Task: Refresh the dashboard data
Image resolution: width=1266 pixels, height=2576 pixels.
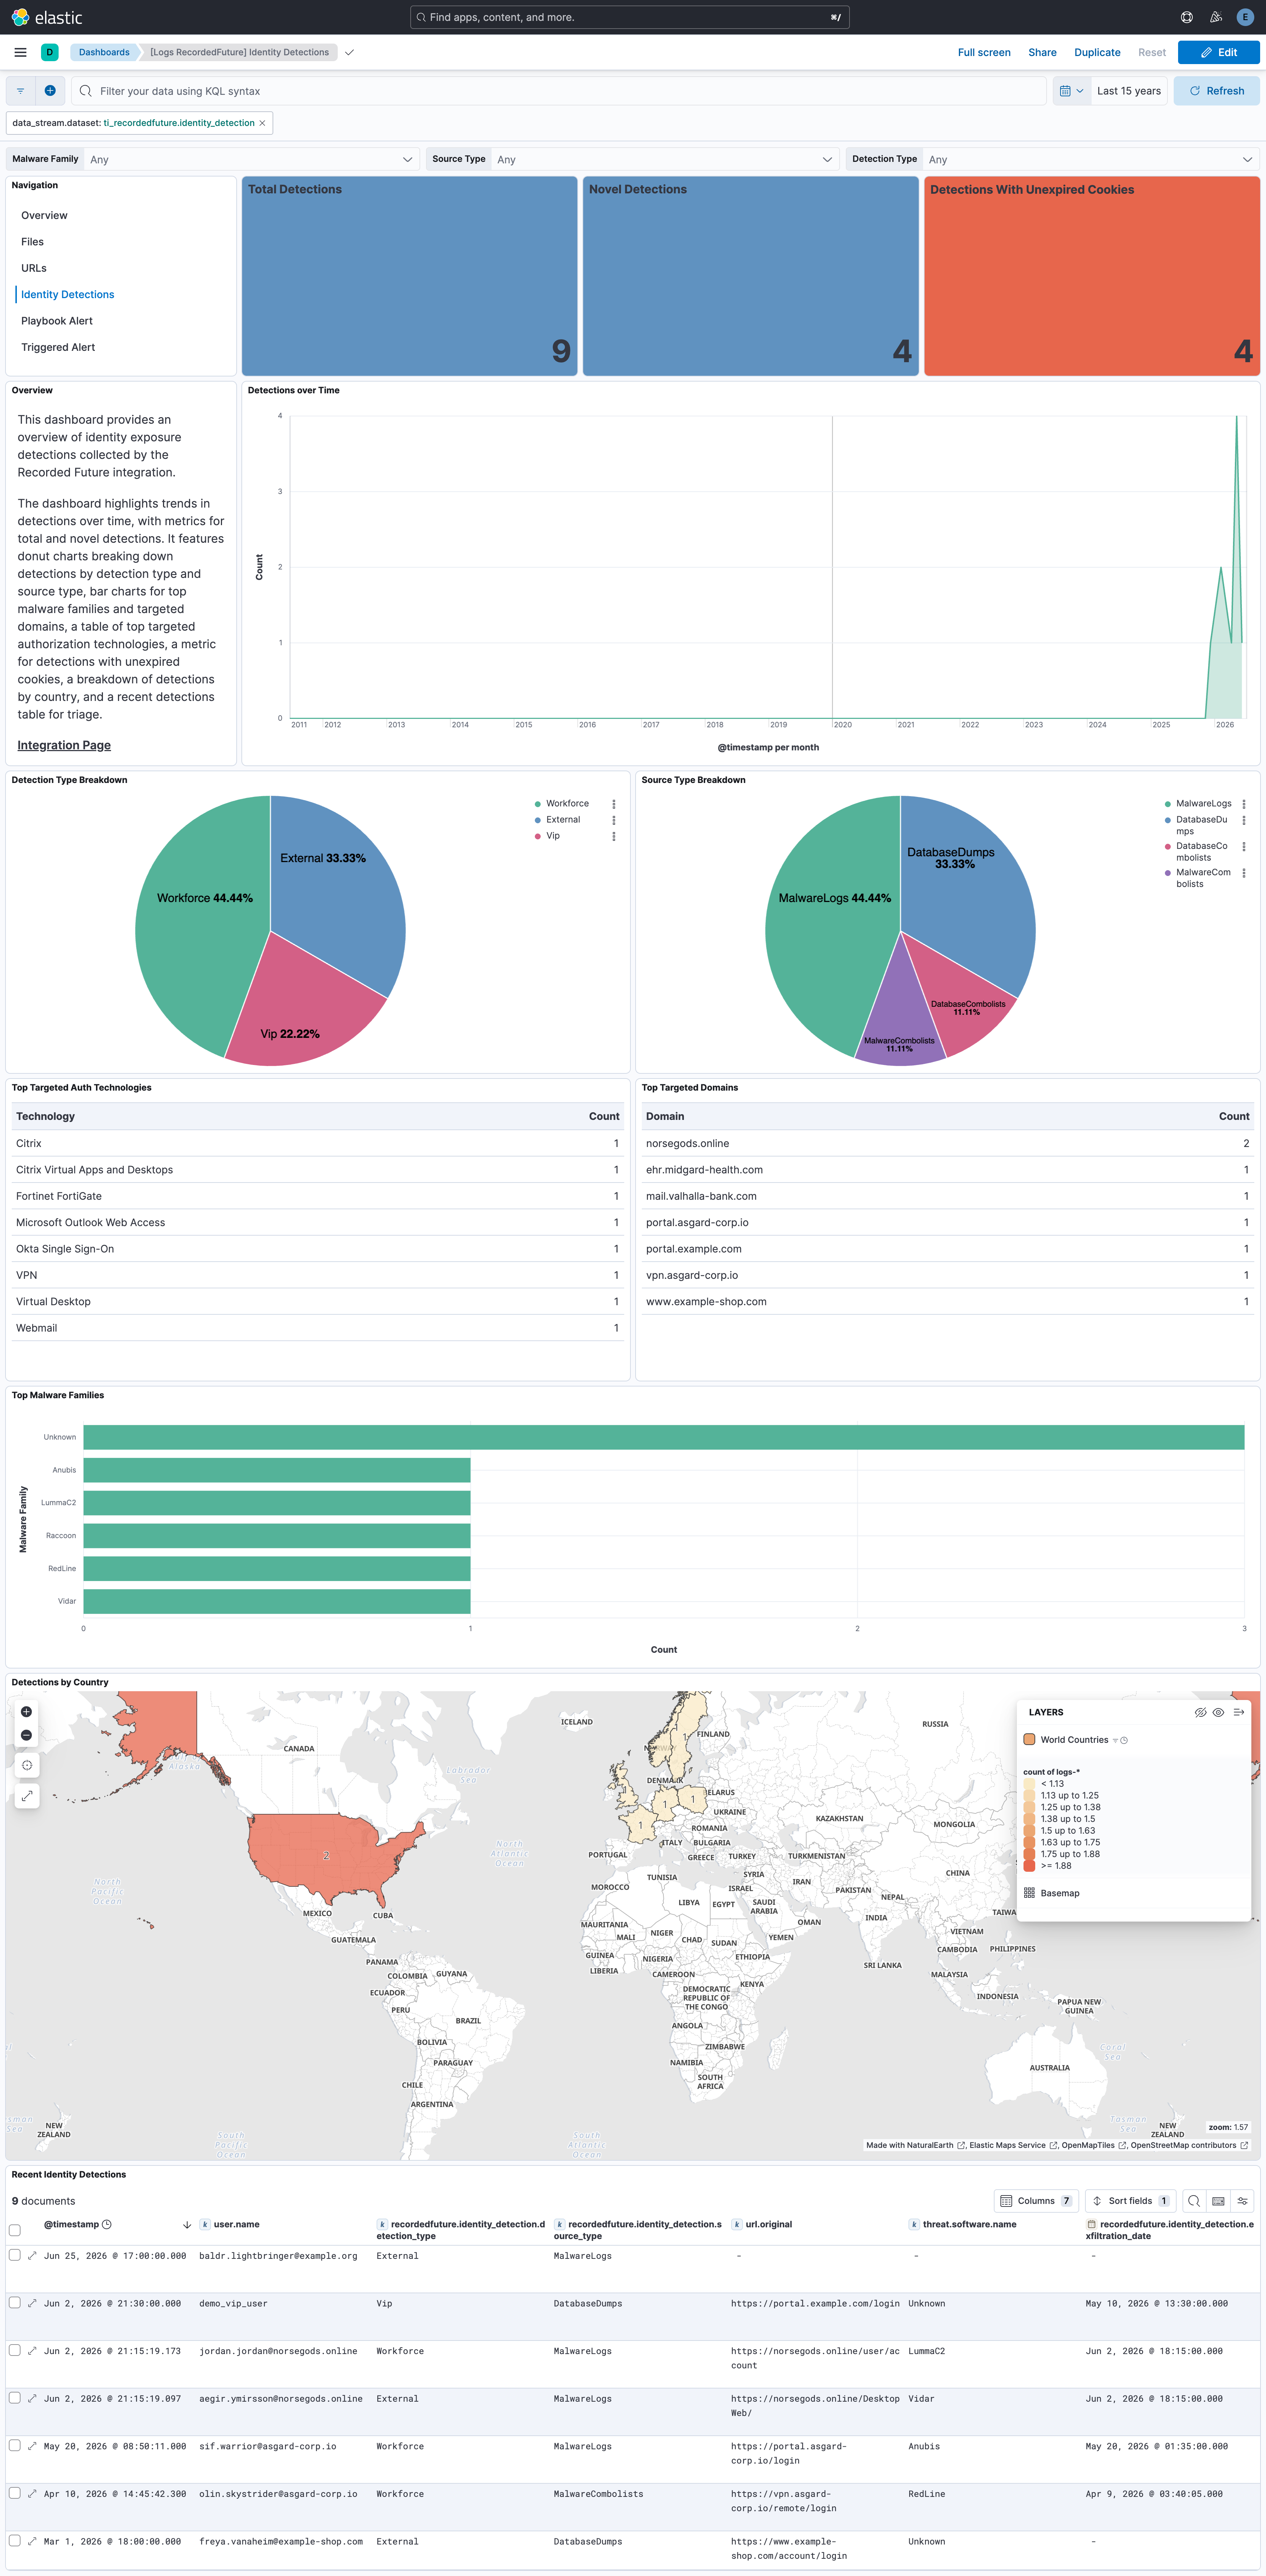Action: click(x=1216, y=91)
